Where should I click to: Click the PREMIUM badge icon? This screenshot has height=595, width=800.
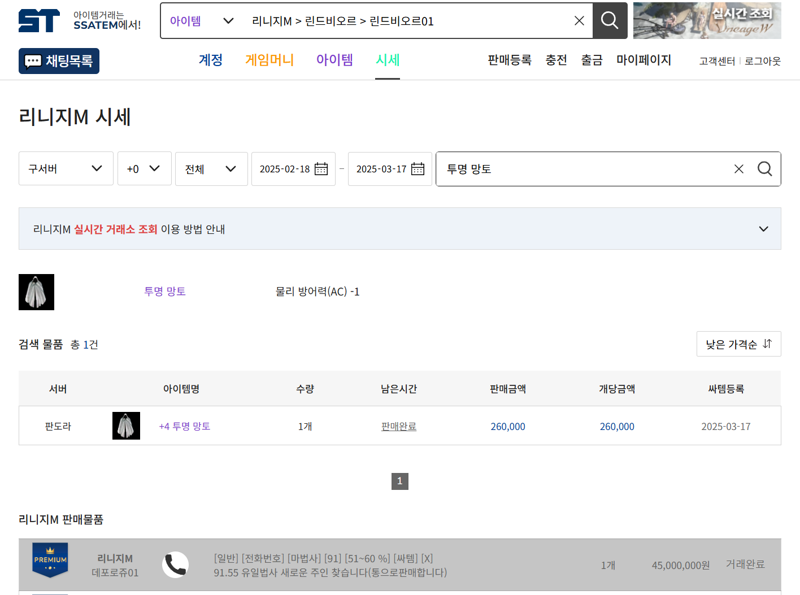[50, 560]
